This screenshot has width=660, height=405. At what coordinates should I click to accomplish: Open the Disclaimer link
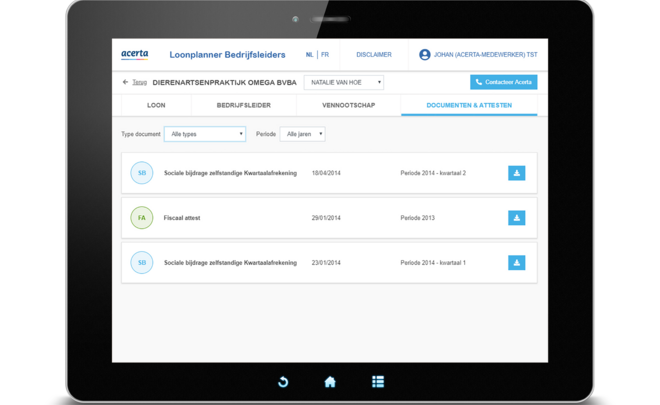(x=374, y=55)
